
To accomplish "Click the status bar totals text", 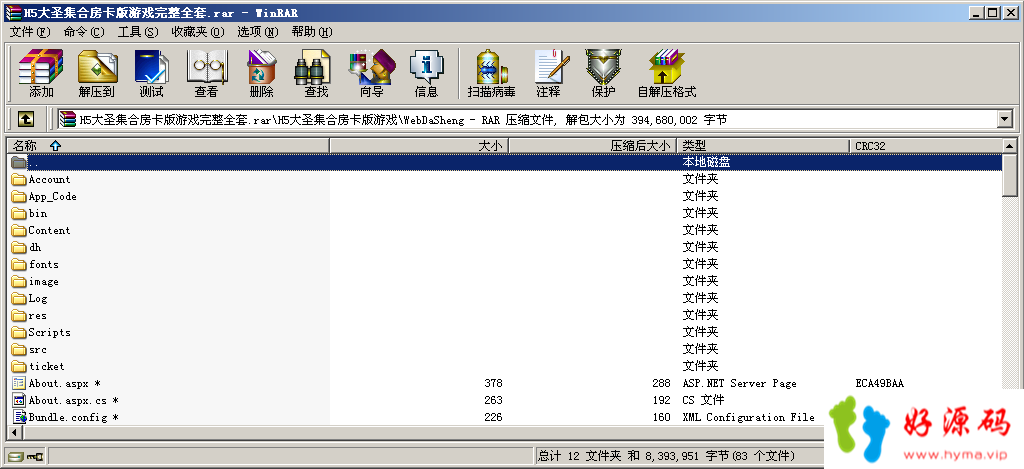I will (x=666, y=456).
